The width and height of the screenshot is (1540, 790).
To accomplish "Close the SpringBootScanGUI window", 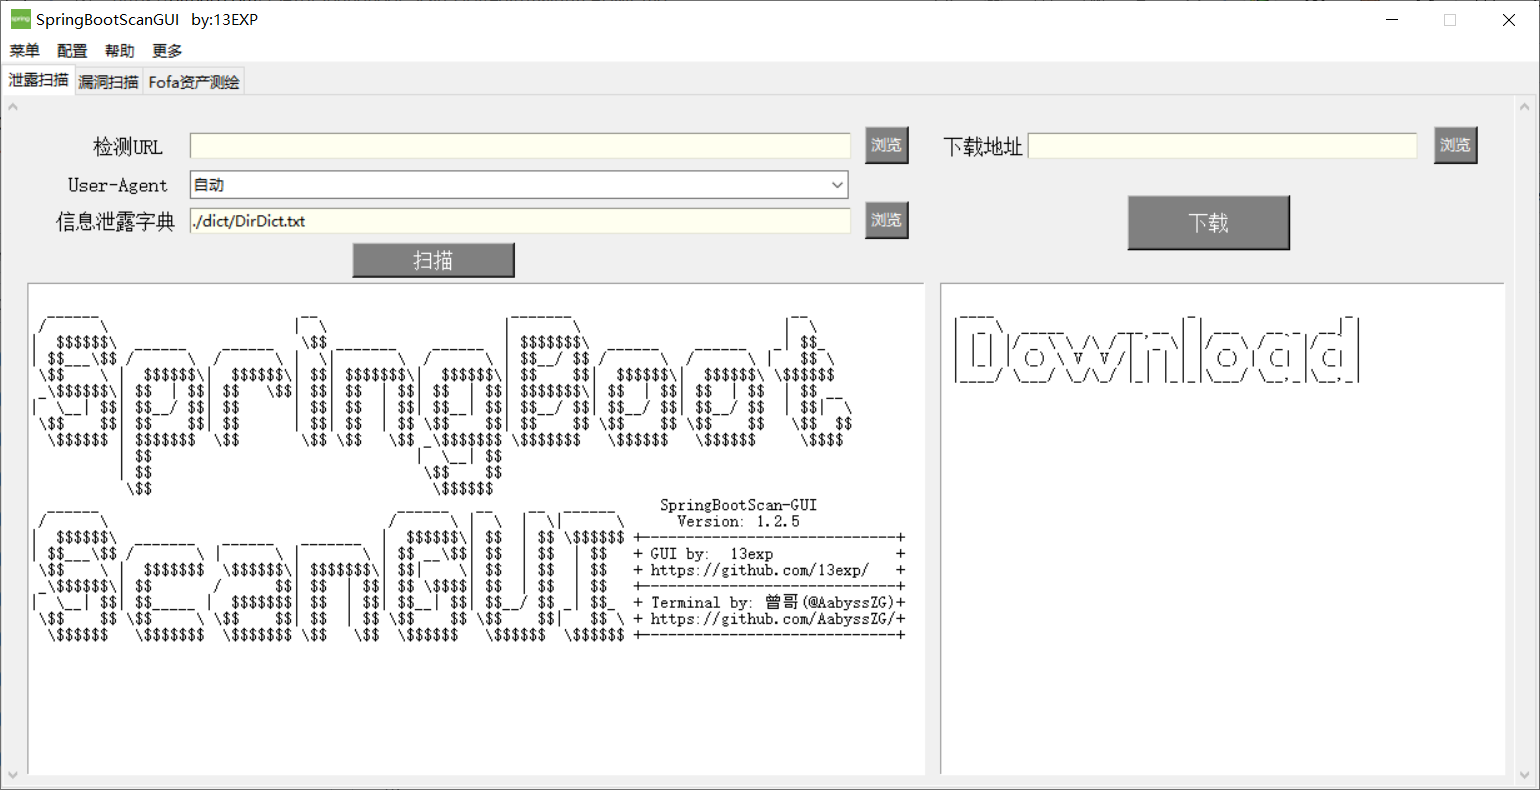I will [1509, 20].
